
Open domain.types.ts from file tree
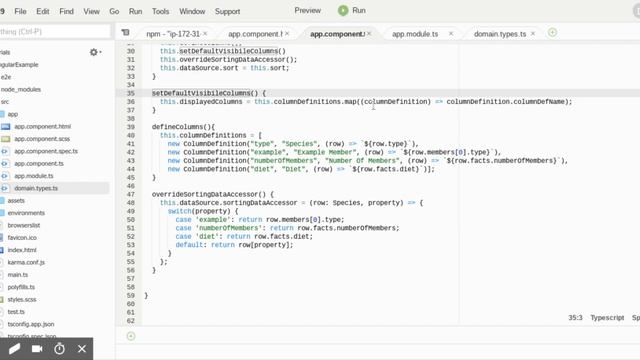tap(36, 188)
